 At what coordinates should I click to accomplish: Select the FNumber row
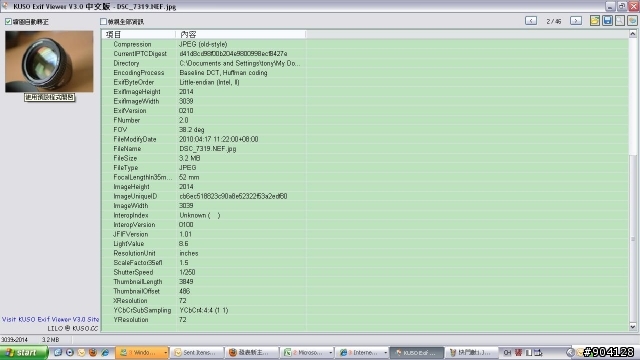pyautogui.click(x=365, y=120)
